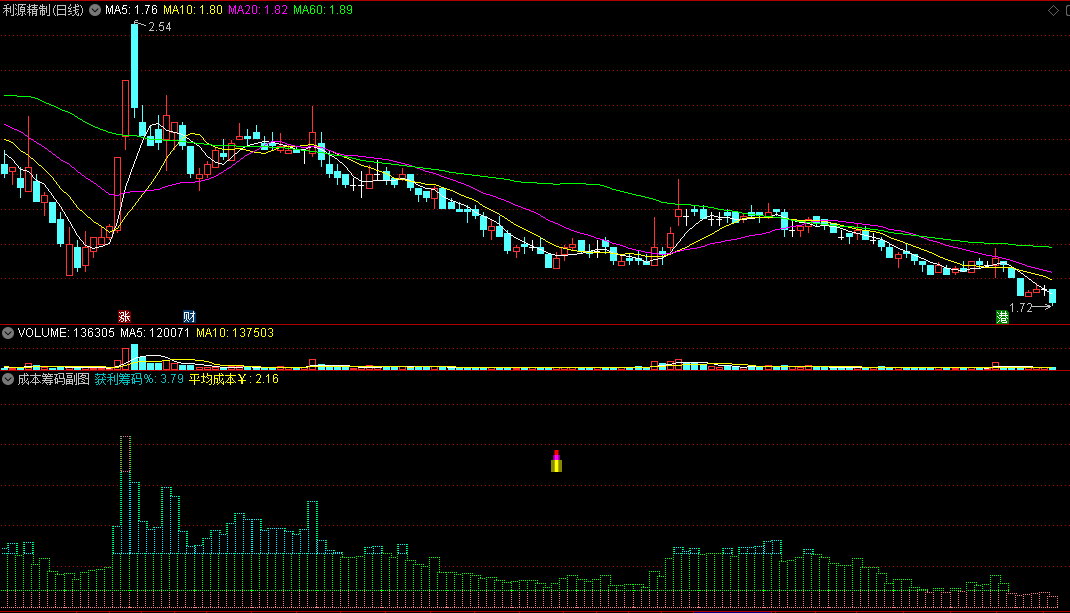This screenshot has width=1070, height=613.
Task: Click the yellow-magenta marker in chip panel
Action: (556, 461)
